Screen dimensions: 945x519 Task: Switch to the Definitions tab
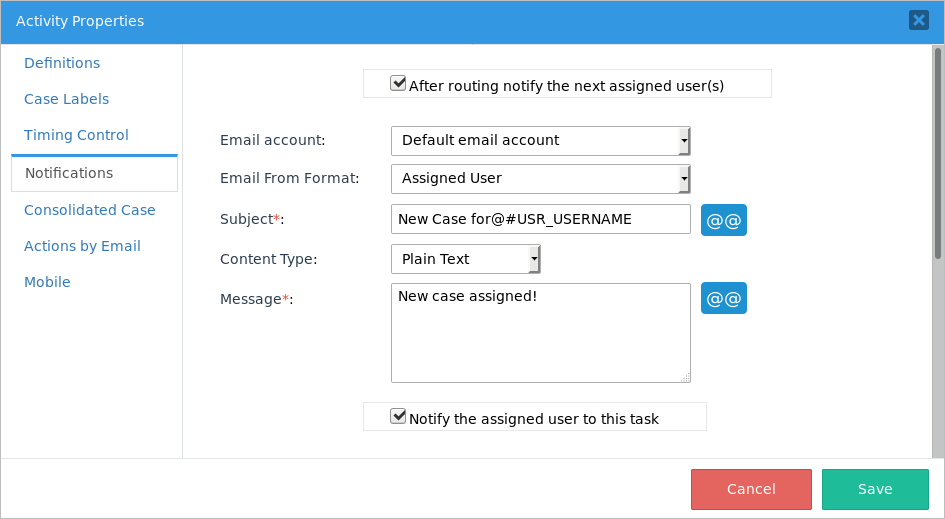(x=62, y=63)
